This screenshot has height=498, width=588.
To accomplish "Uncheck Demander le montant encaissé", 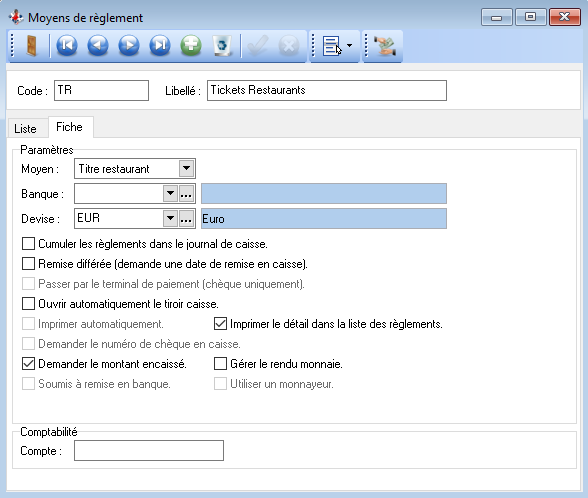I will (28, 364).
